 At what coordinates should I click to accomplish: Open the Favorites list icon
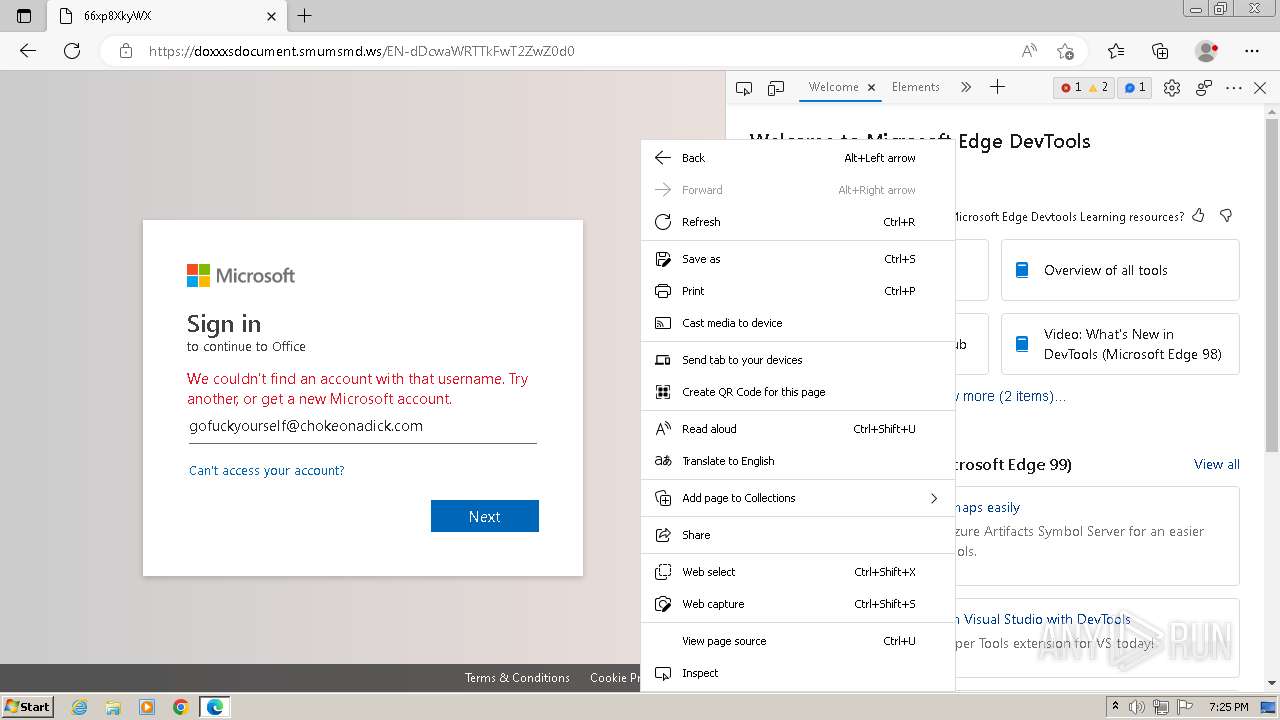point(1116,51)
